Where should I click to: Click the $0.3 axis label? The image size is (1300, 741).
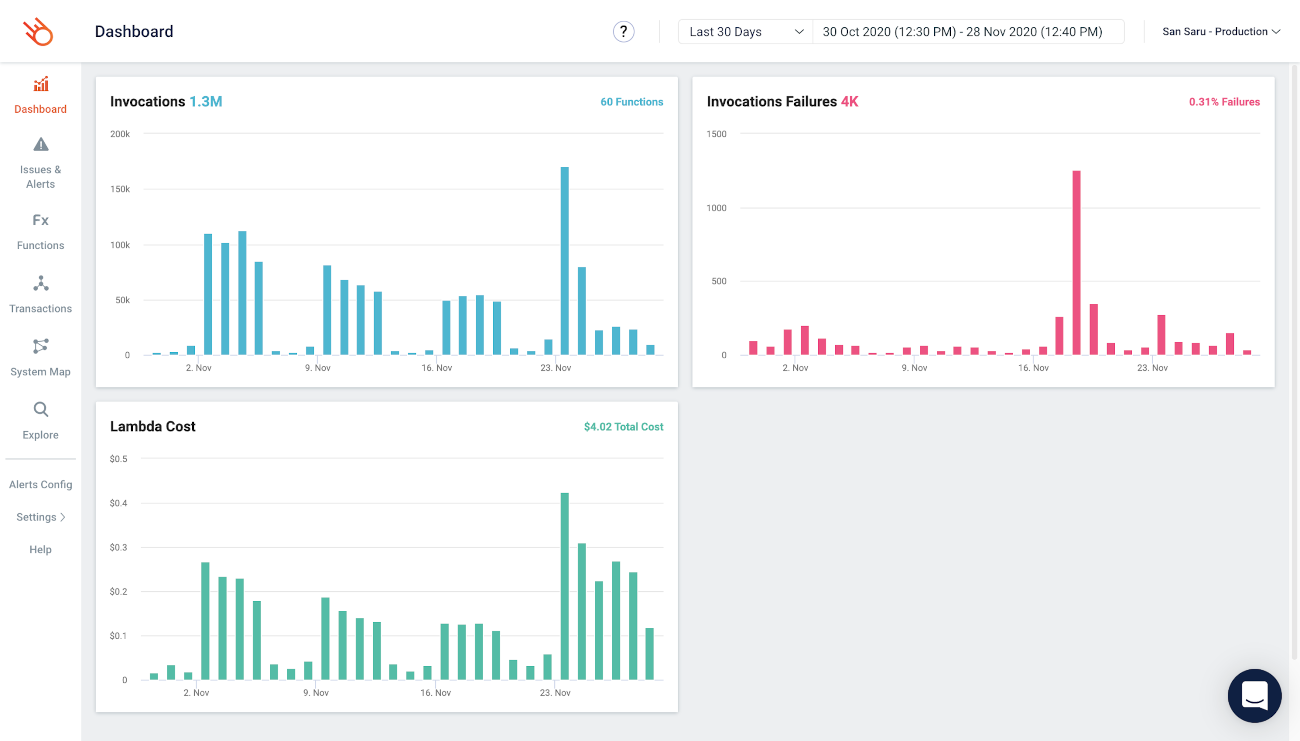(x=119, y=547)
